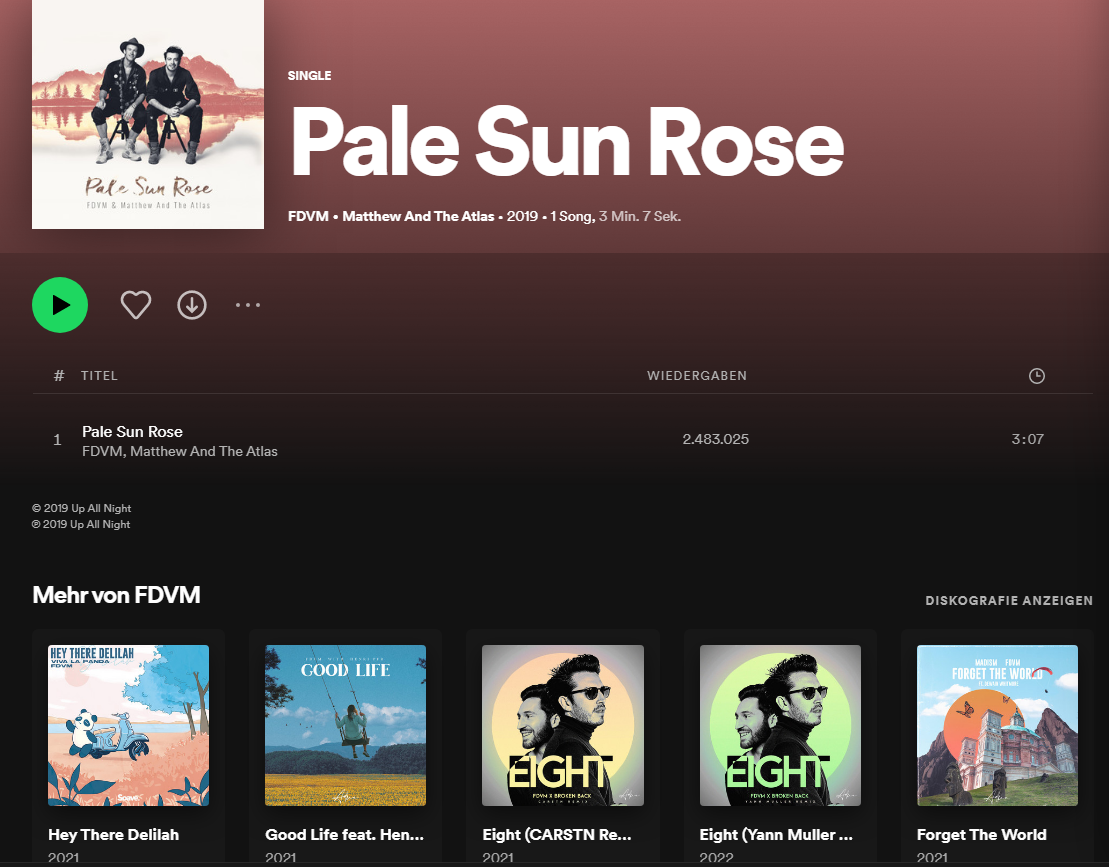Open Matthew And The Atlas under track

pos(204,451)
